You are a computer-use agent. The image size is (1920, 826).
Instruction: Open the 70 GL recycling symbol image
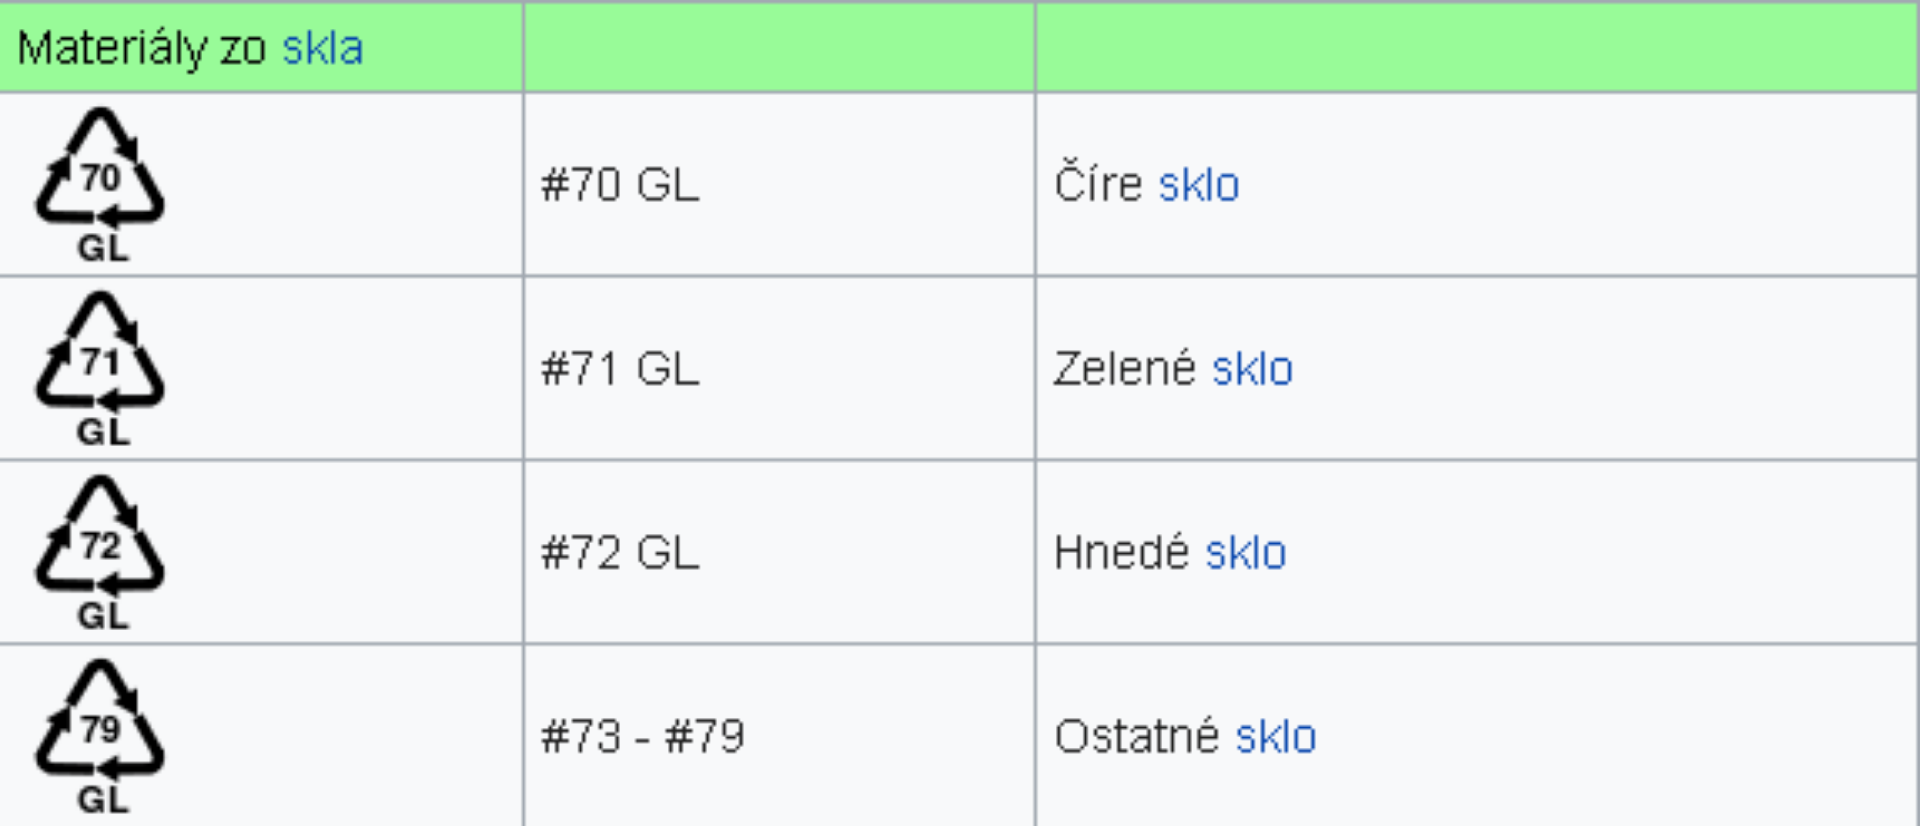tap(100, 185)
